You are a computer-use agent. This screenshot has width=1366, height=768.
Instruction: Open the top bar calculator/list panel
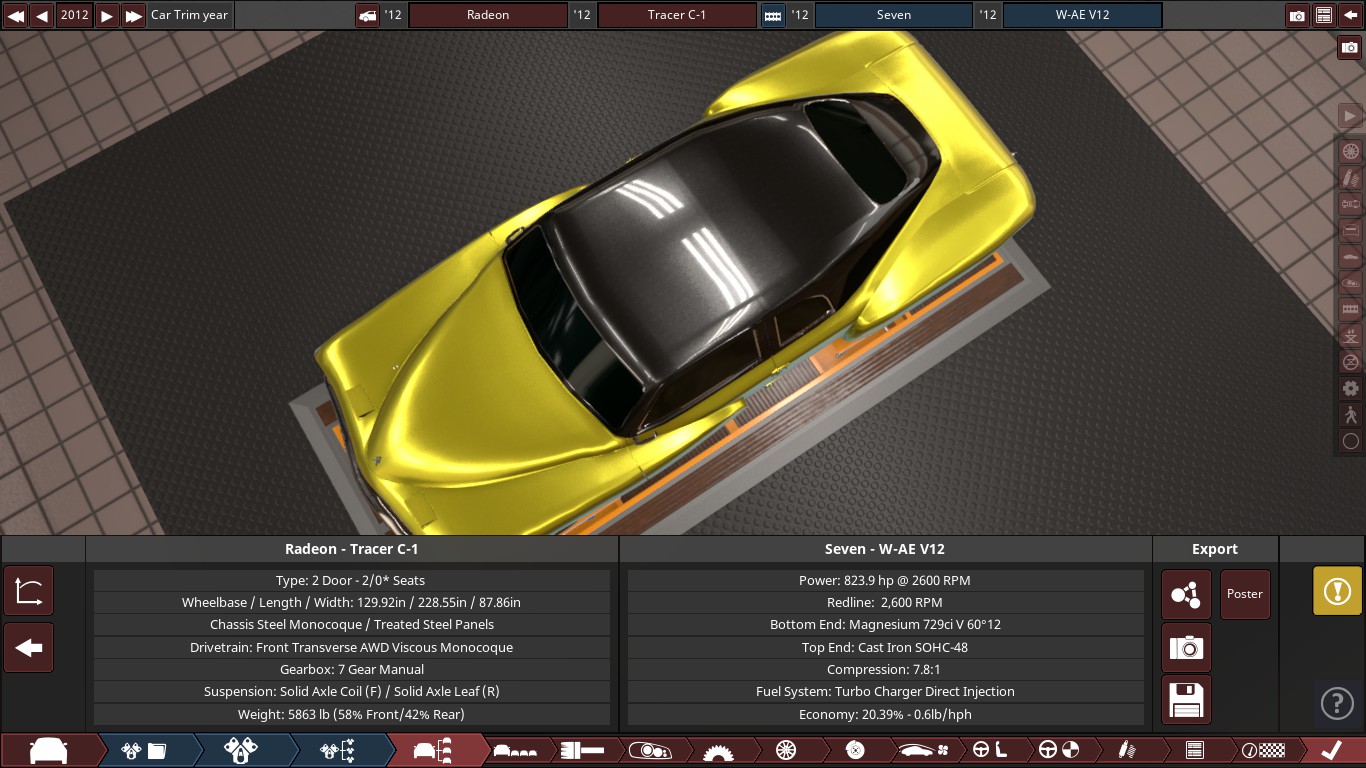point(1323,15)
